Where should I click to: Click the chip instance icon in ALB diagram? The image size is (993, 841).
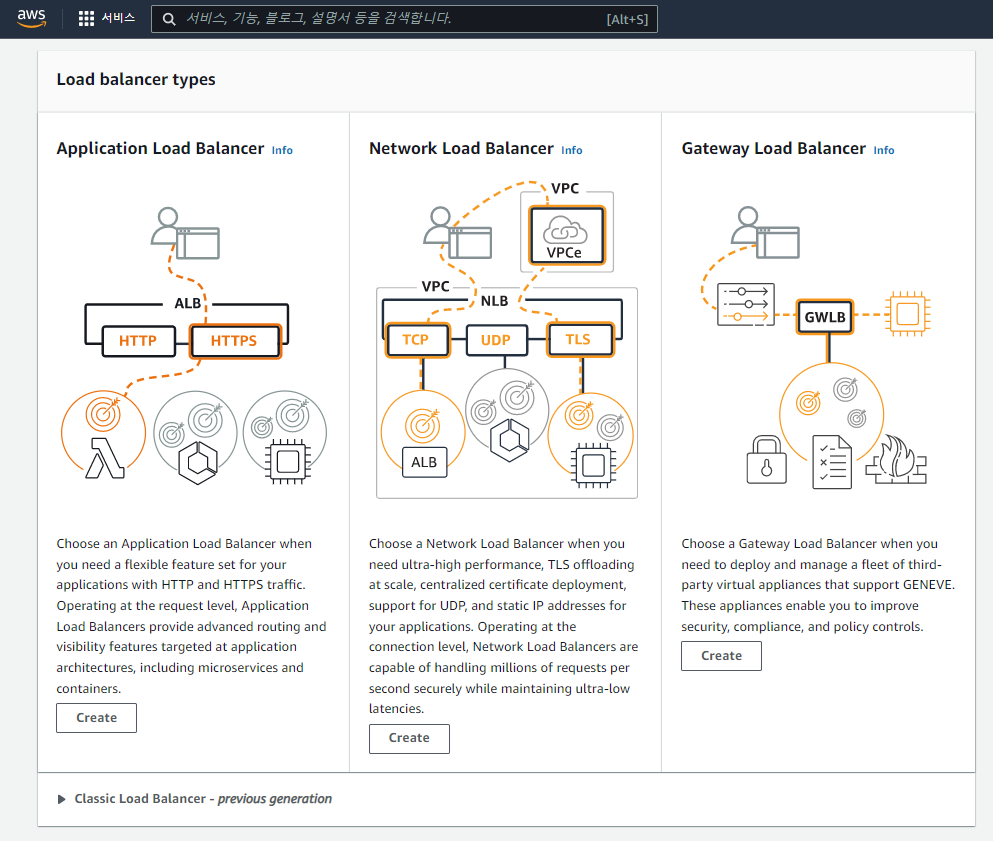pos(288,462)
